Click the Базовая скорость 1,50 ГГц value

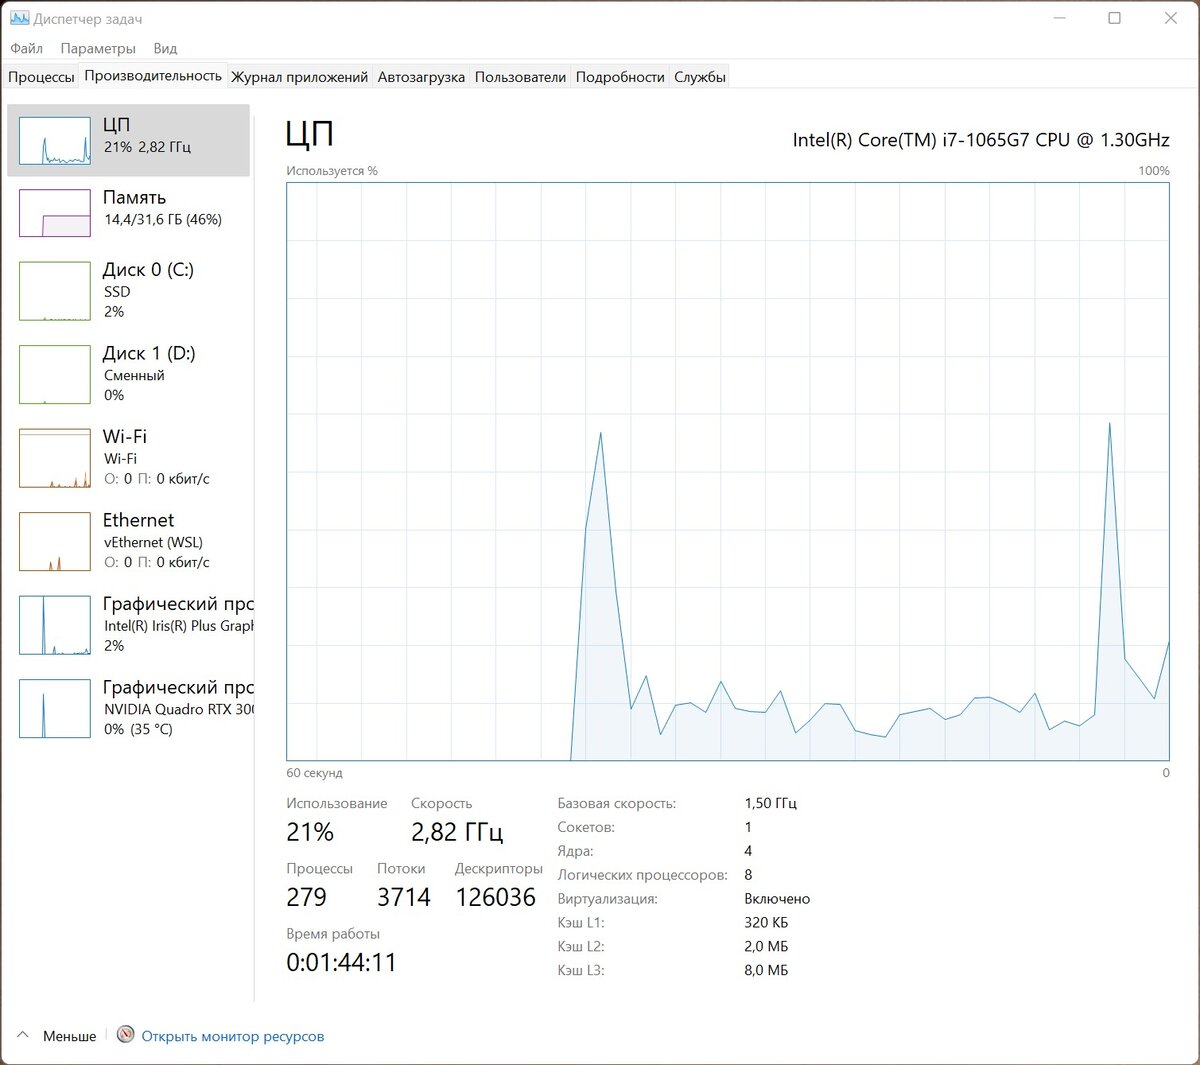tap(770, 803)
